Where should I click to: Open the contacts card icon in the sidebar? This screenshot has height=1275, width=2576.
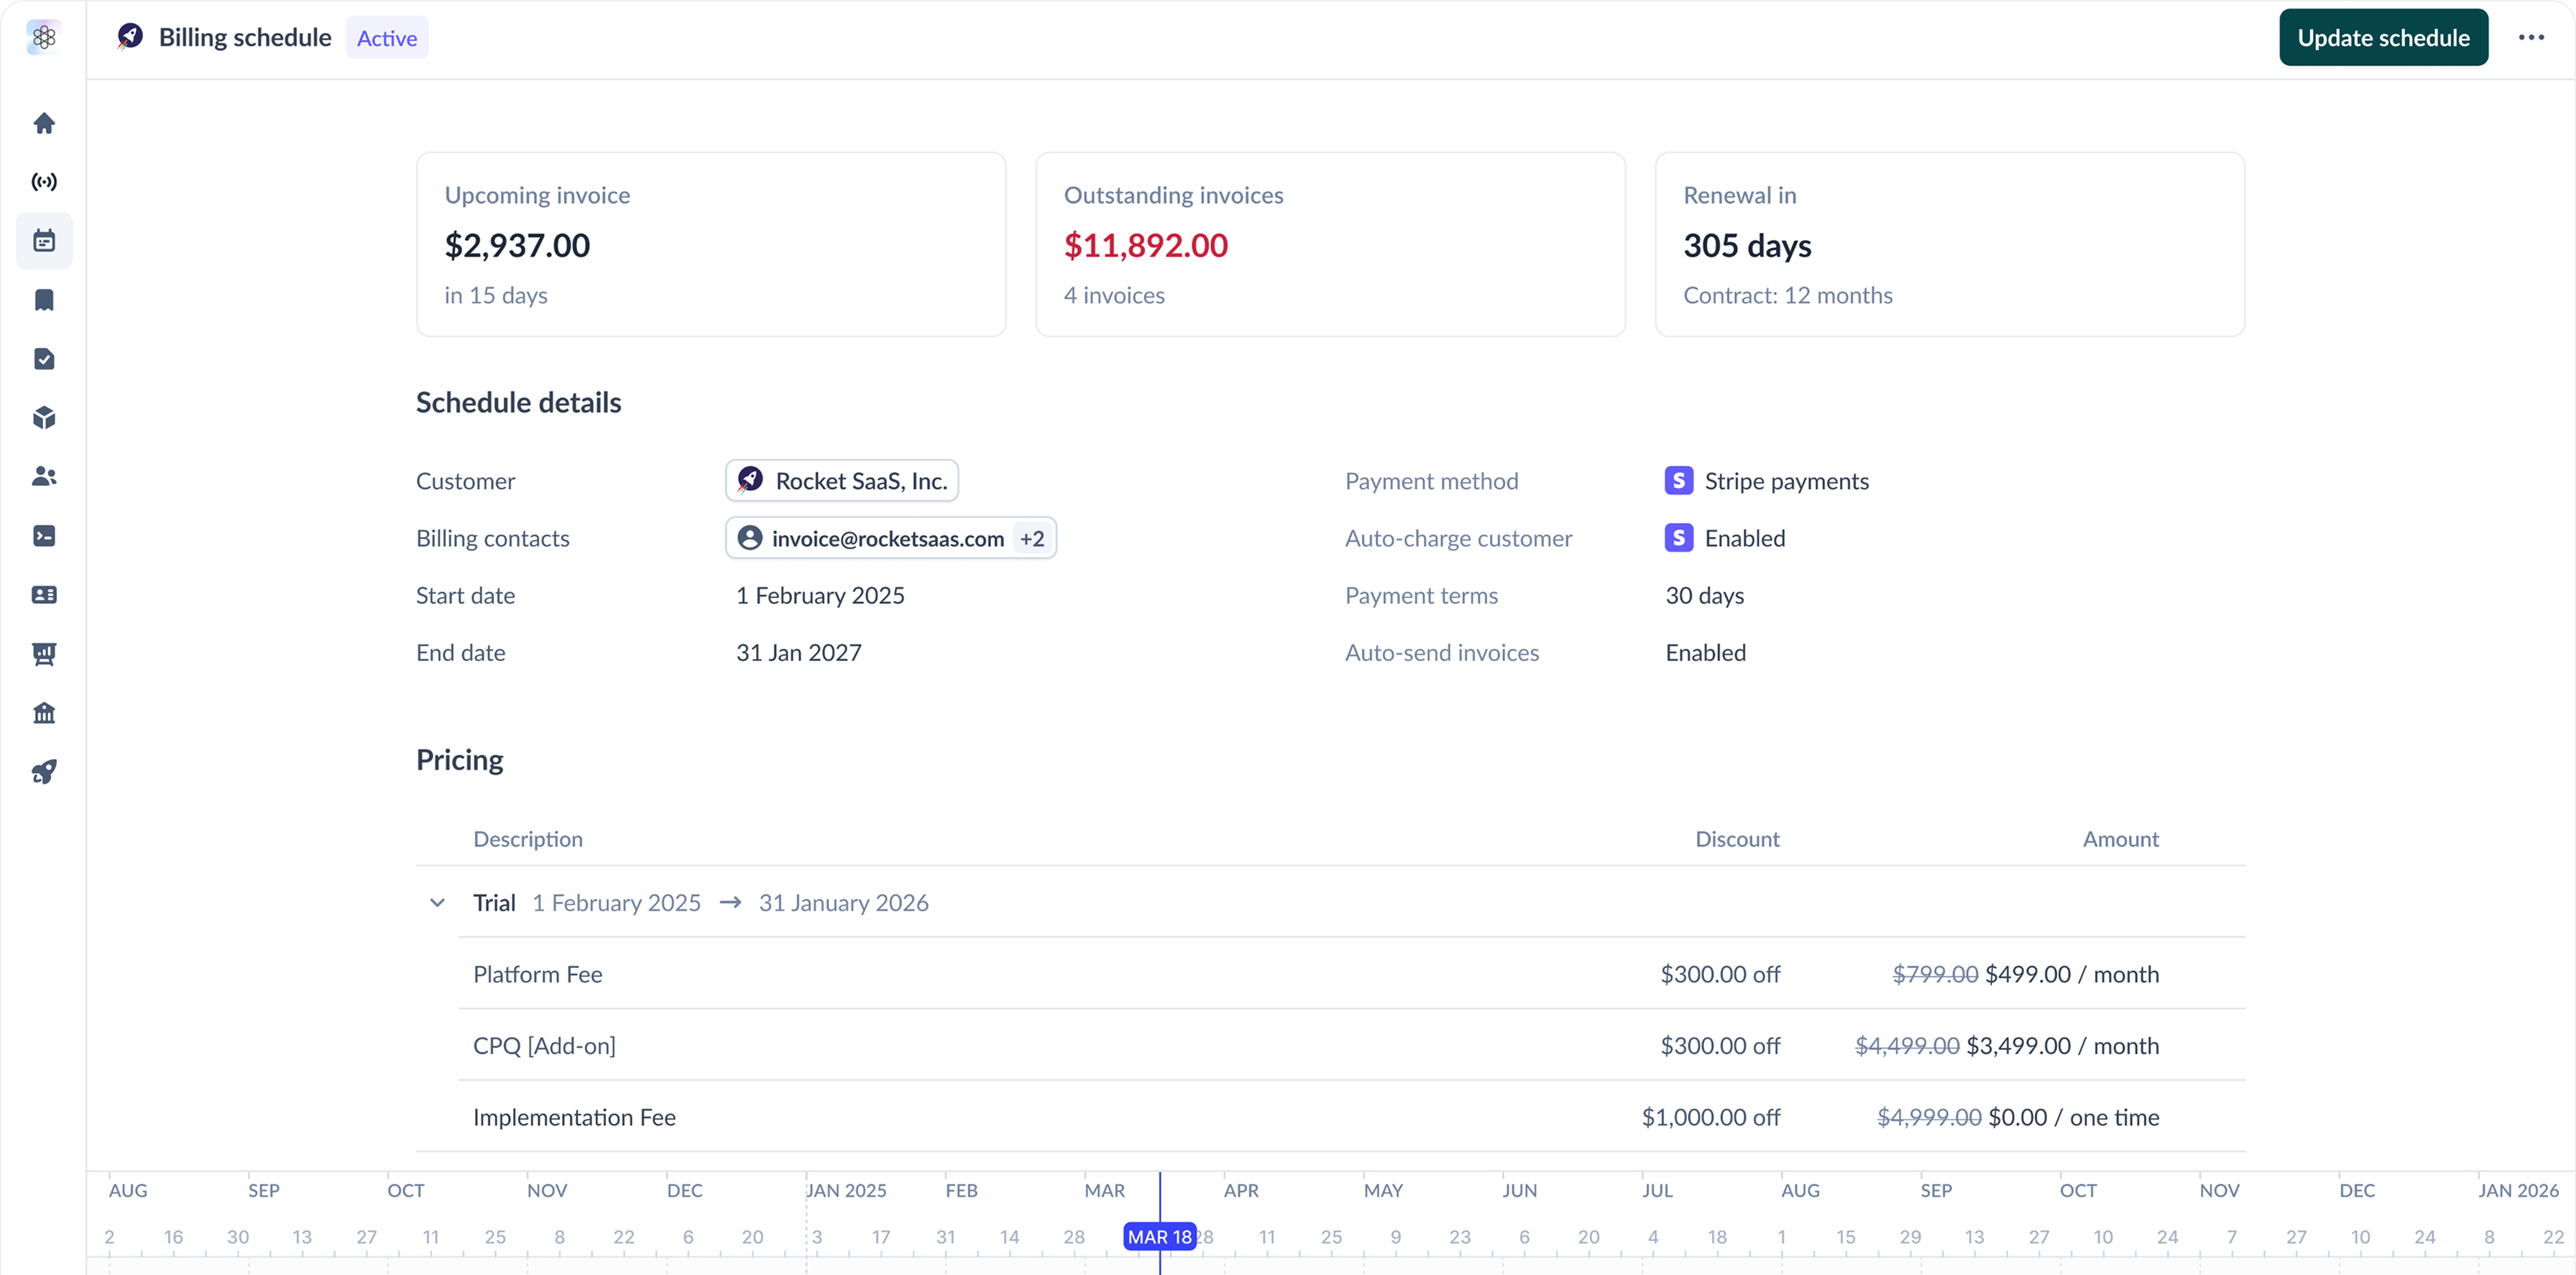(44, 595)
